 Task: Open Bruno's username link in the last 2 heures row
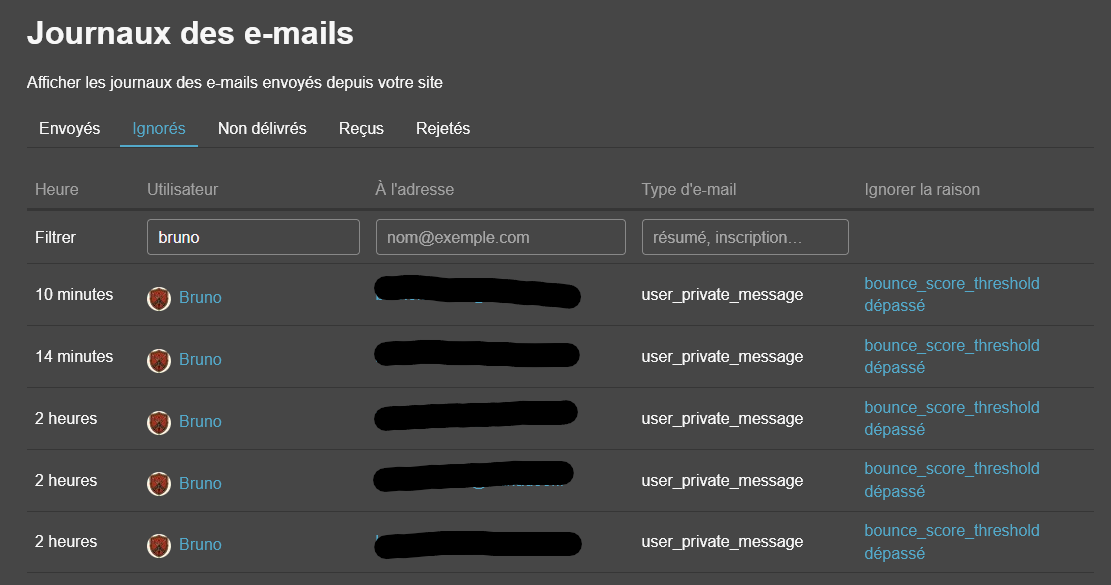pos(200,545)
